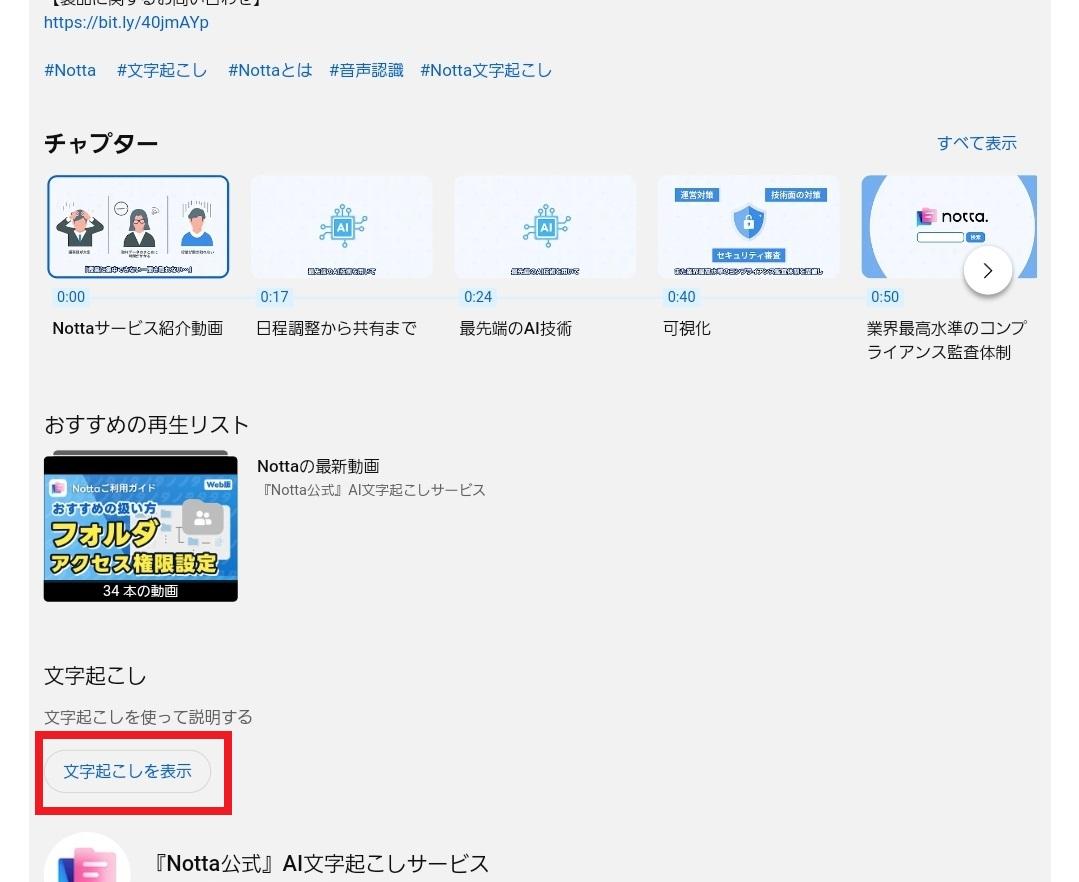Click the 文字起こしを表示 button
Screen dimensions: 1079x882
(127, 771)
